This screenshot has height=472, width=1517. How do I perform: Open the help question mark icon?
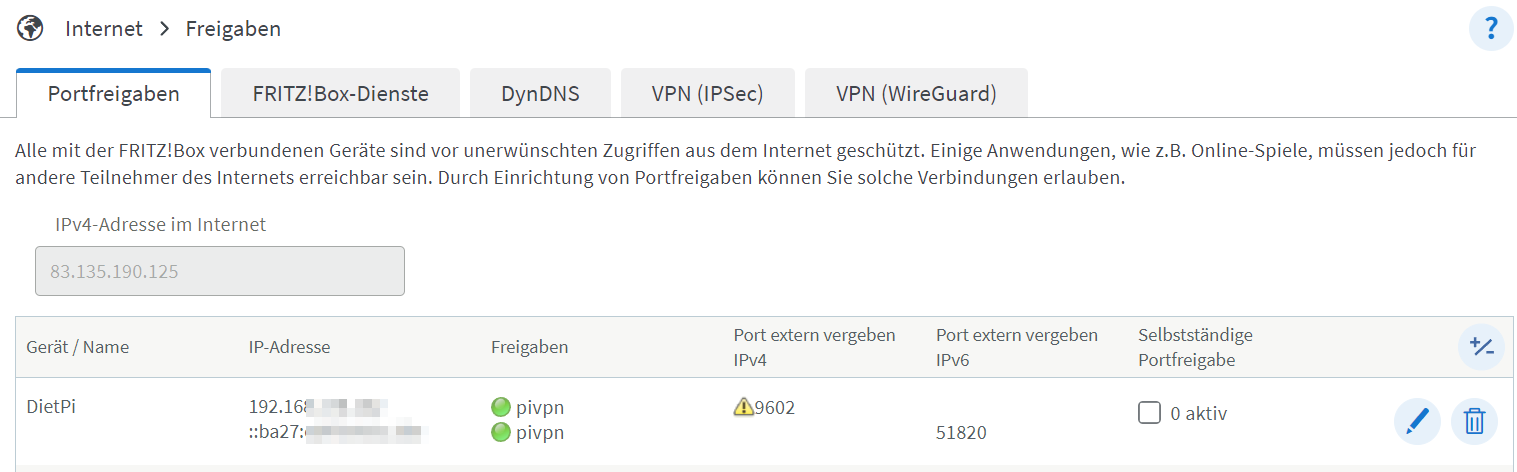pyautogui.click(x=1490, y=28)
